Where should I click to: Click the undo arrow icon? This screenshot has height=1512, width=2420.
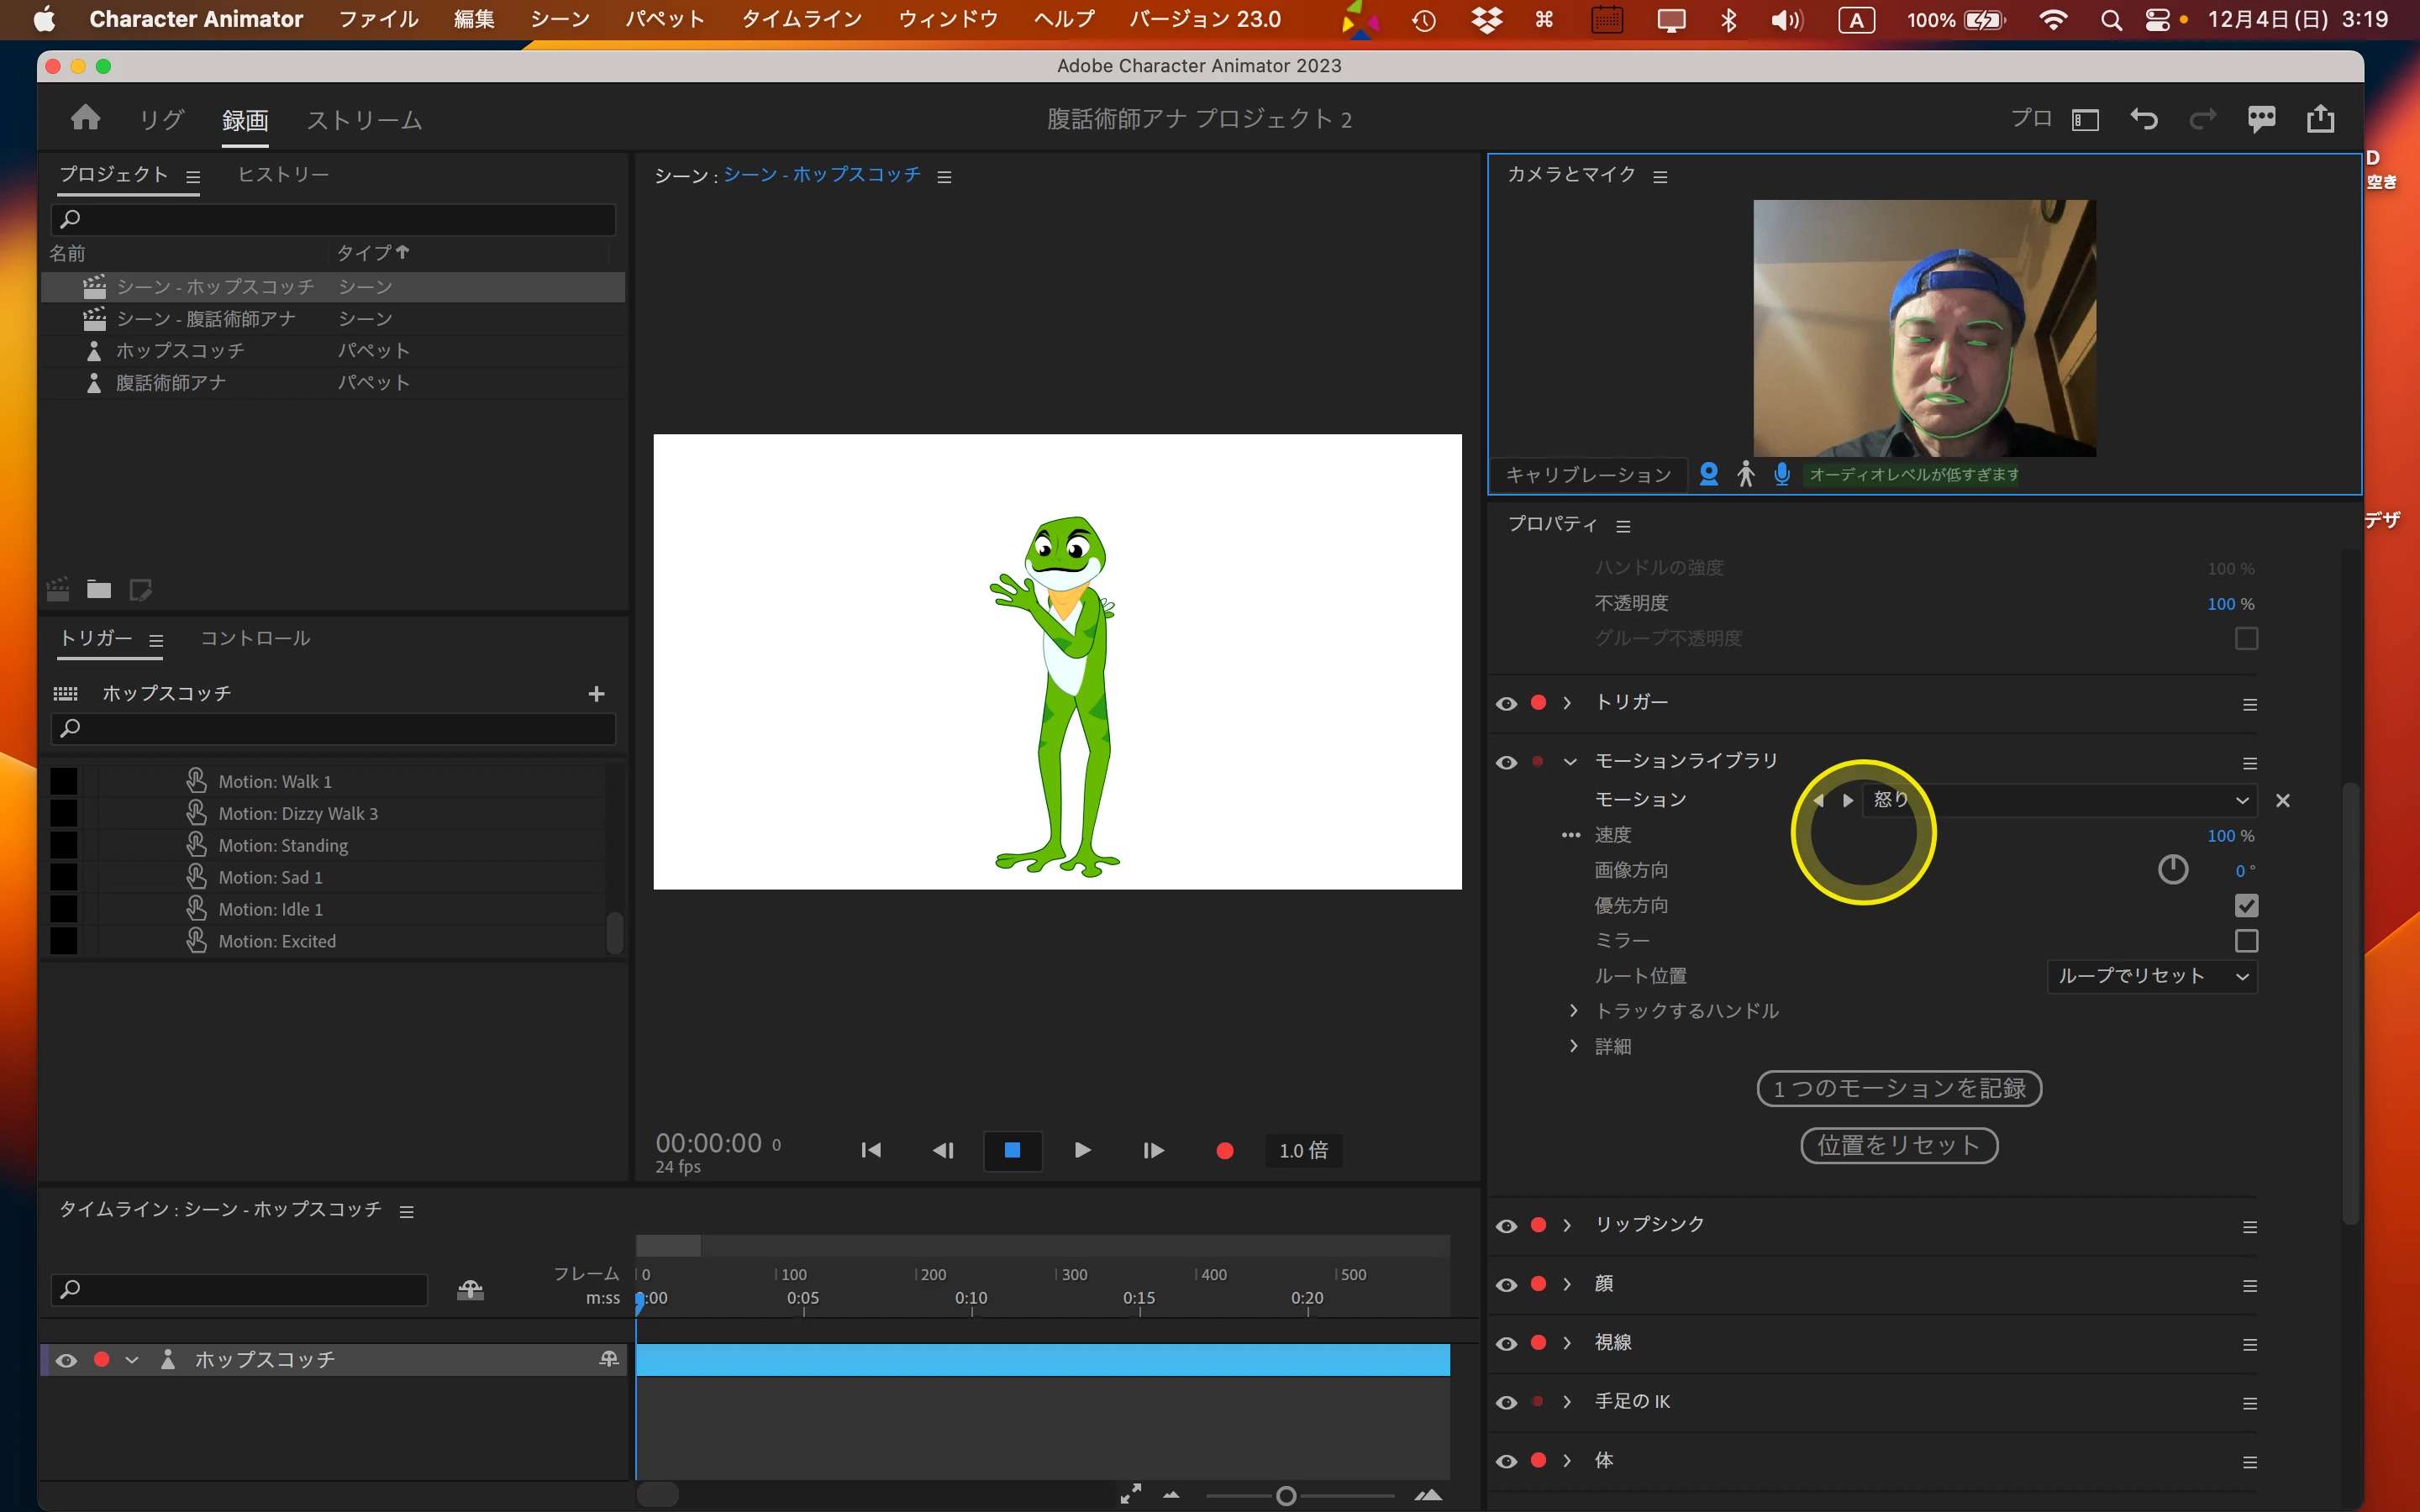coord(2143,119)
